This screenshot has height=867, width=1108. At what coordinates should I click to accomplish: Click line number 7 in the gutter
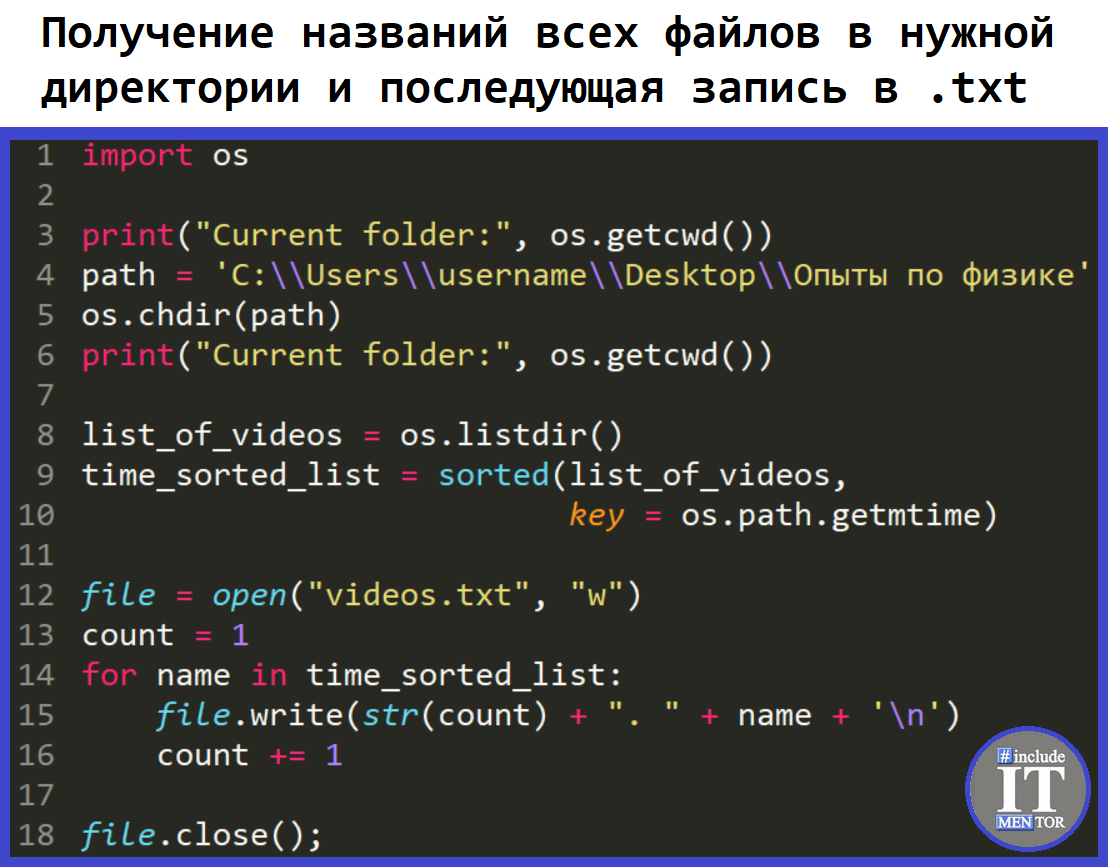(x=45, y=395)
